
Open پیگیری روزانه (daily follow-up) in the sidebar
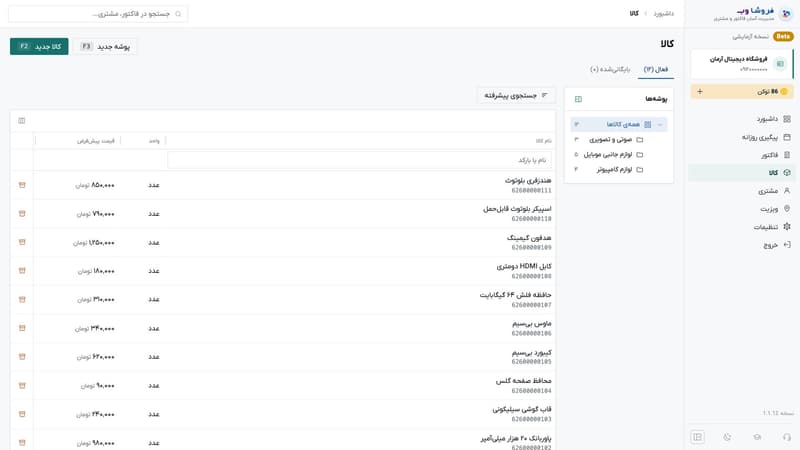[x=741, y=137]
